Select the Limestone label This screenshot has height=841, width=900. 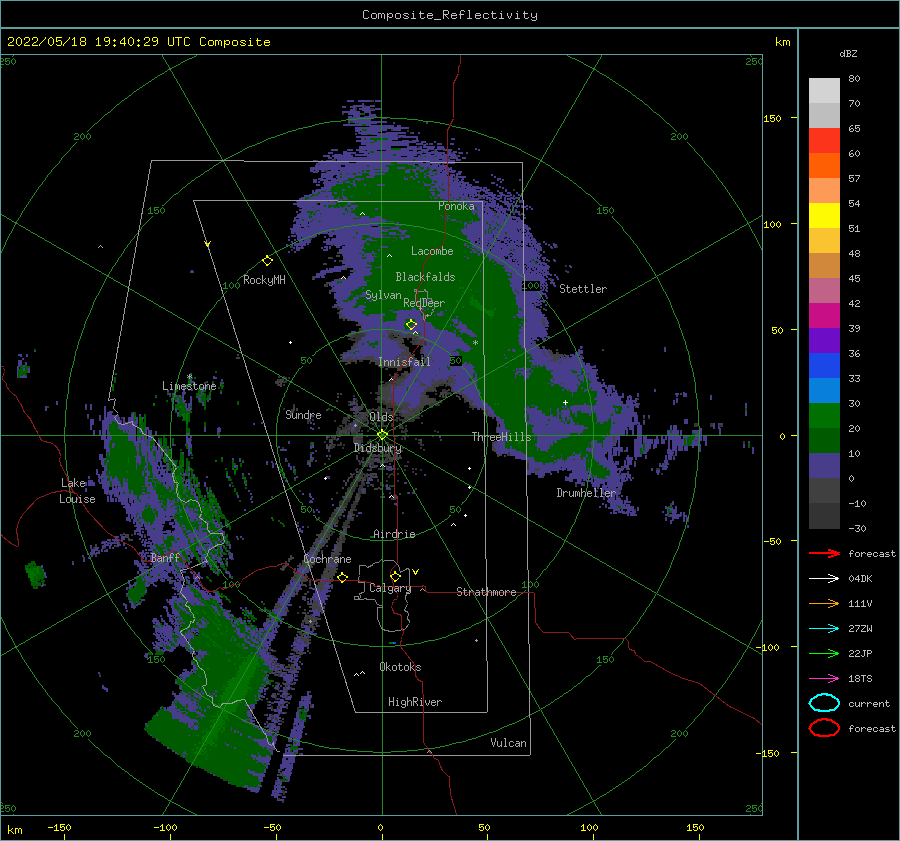(189, 386)
